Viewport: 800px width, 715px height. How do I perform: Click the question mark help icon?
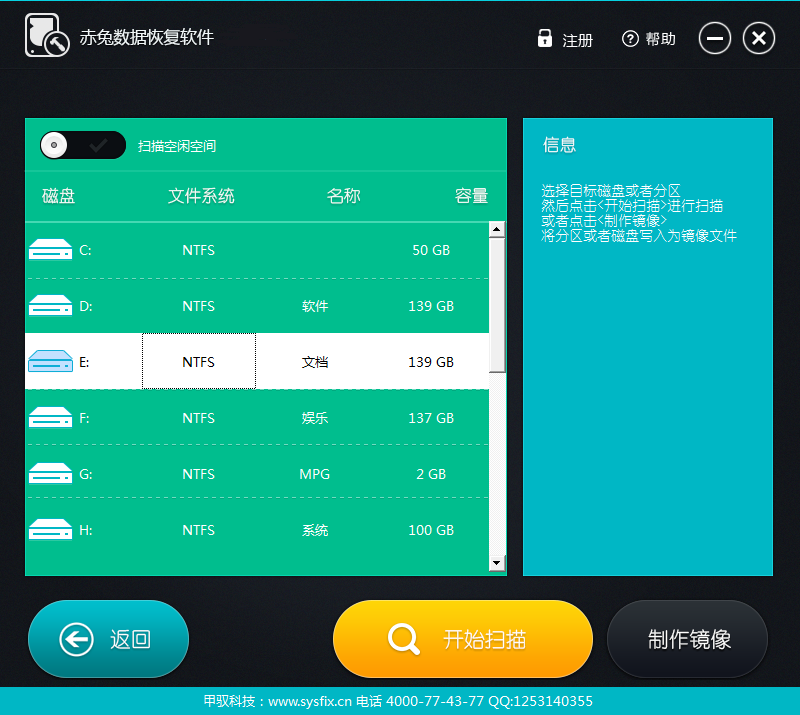point(630,38)
